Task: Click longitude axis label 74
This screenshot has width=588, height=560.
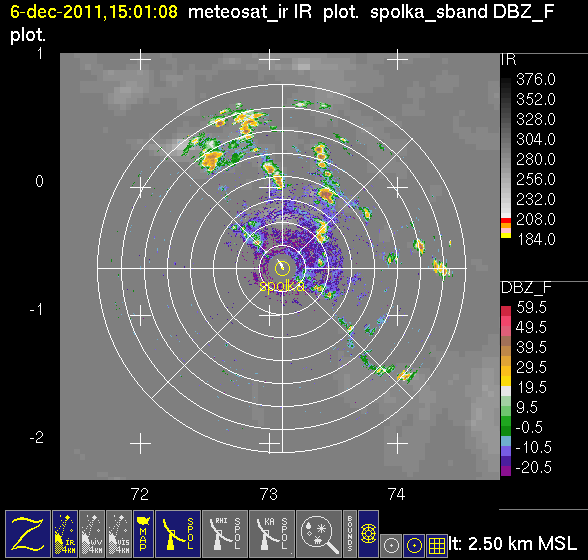Action: coord(397,494)
